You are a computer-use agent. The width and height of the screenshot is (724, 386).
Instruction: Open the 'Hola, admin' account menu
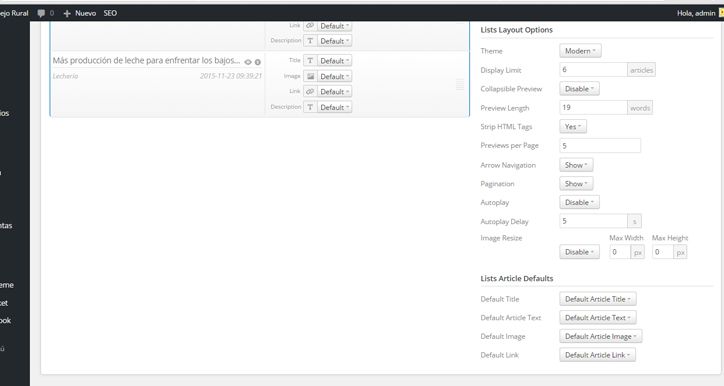tap(699, 13)
